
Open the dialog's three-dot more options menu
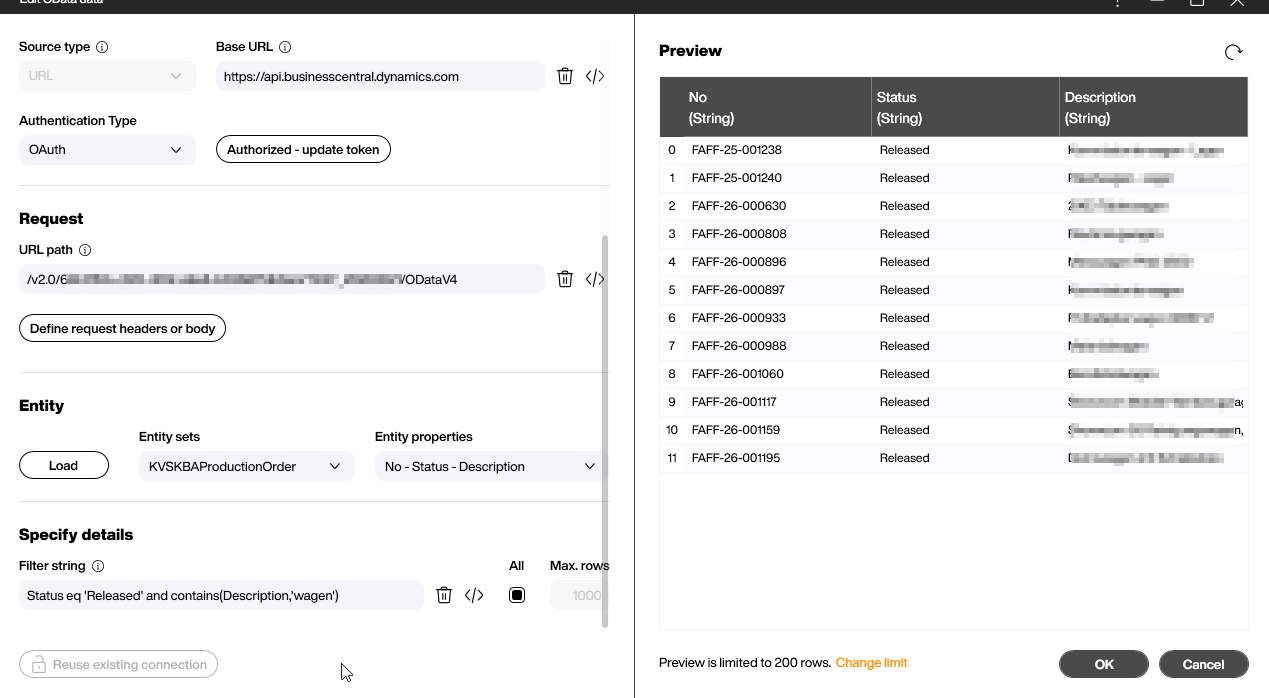click(x=1117, y=3)
